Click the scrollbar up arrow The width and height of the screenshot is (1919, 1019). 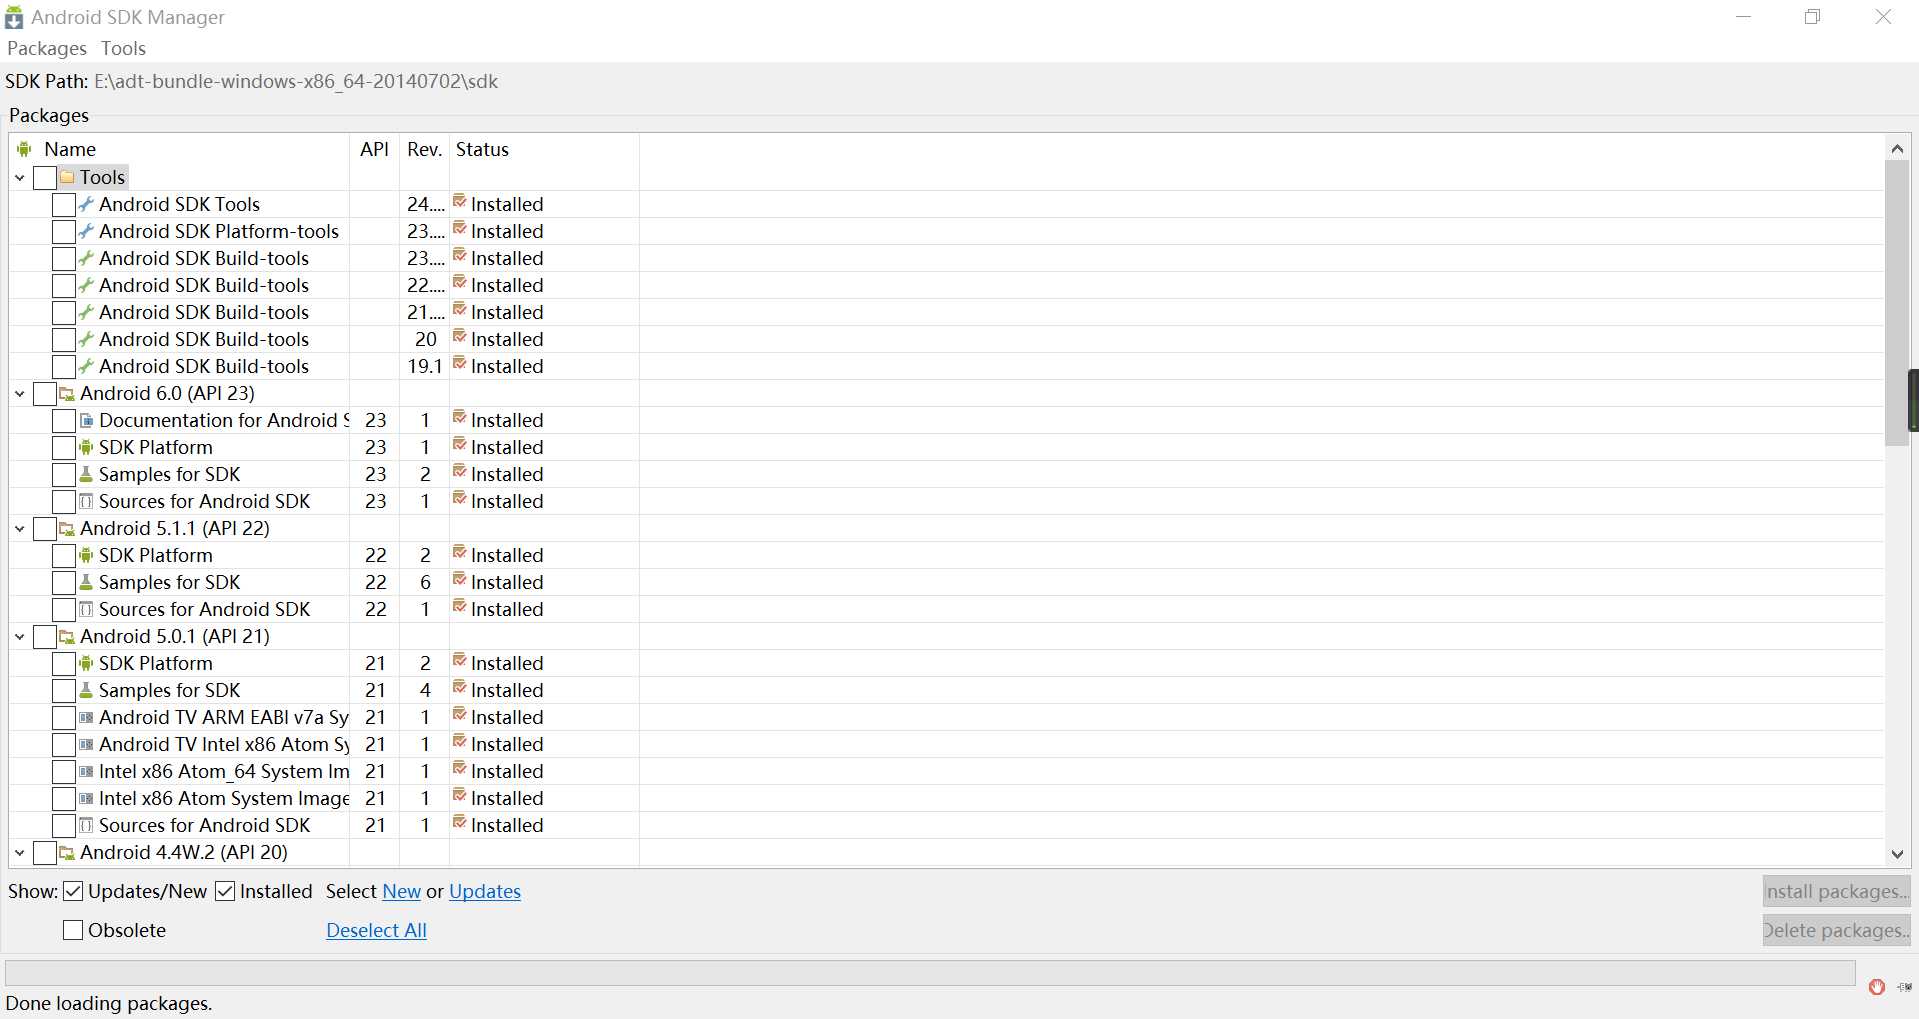tap(1897, 148)
